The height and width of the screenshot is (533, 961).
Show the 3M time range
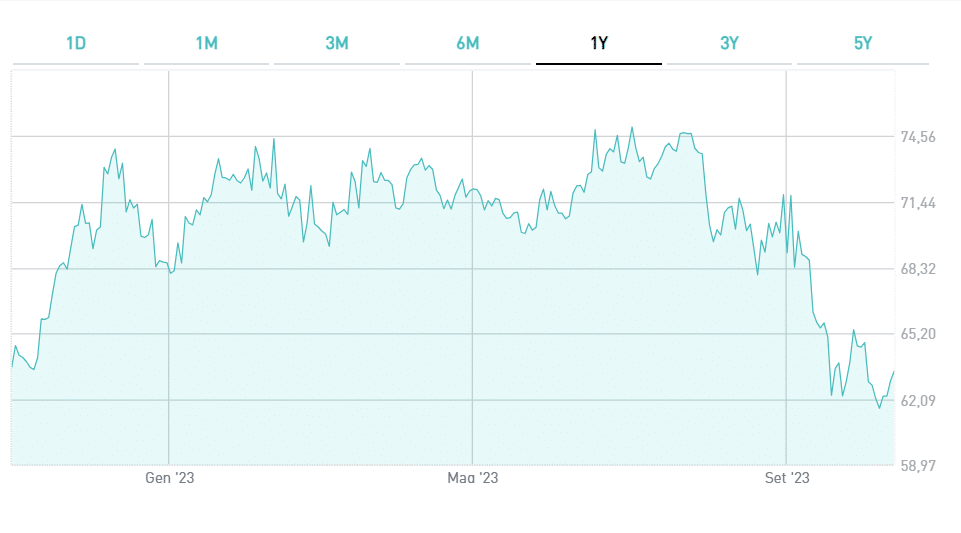[x=337, y=43]
